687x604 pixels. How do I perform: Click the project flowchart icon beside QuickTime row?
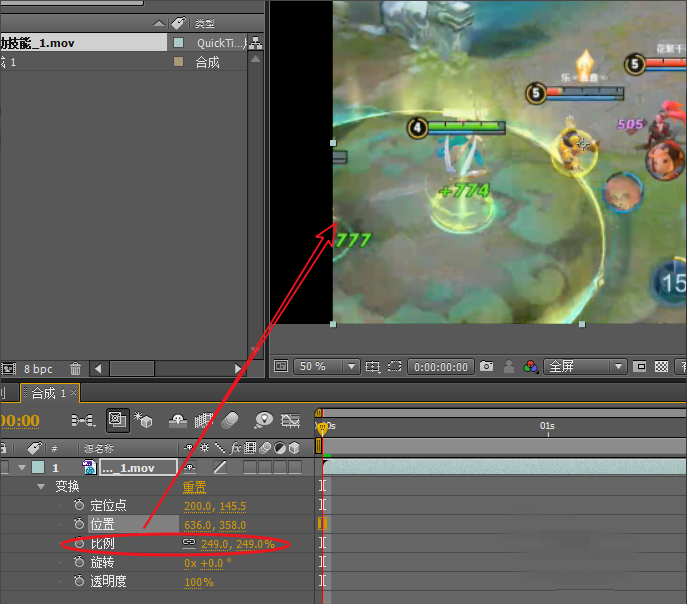pyautogui.click(x=254, y=43)
